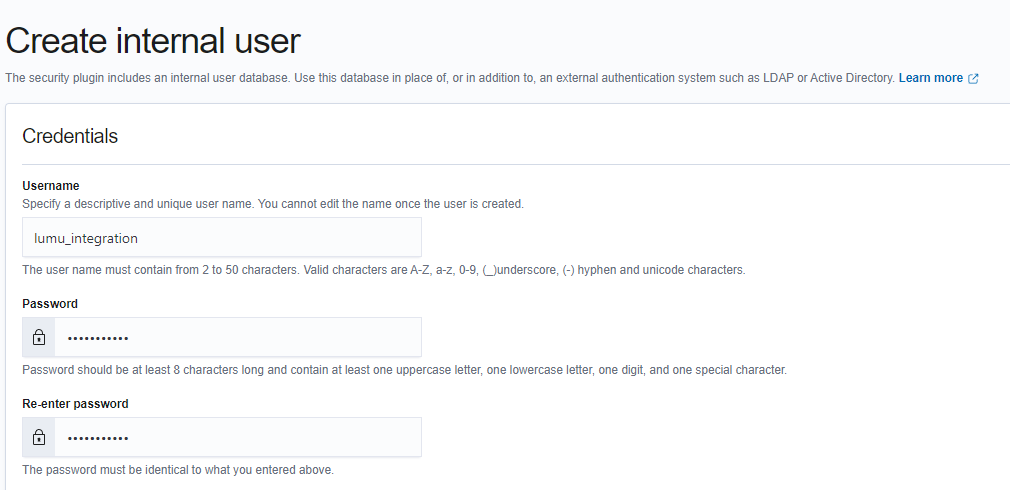Click the password complexity requirement hint text

(404, 370)
